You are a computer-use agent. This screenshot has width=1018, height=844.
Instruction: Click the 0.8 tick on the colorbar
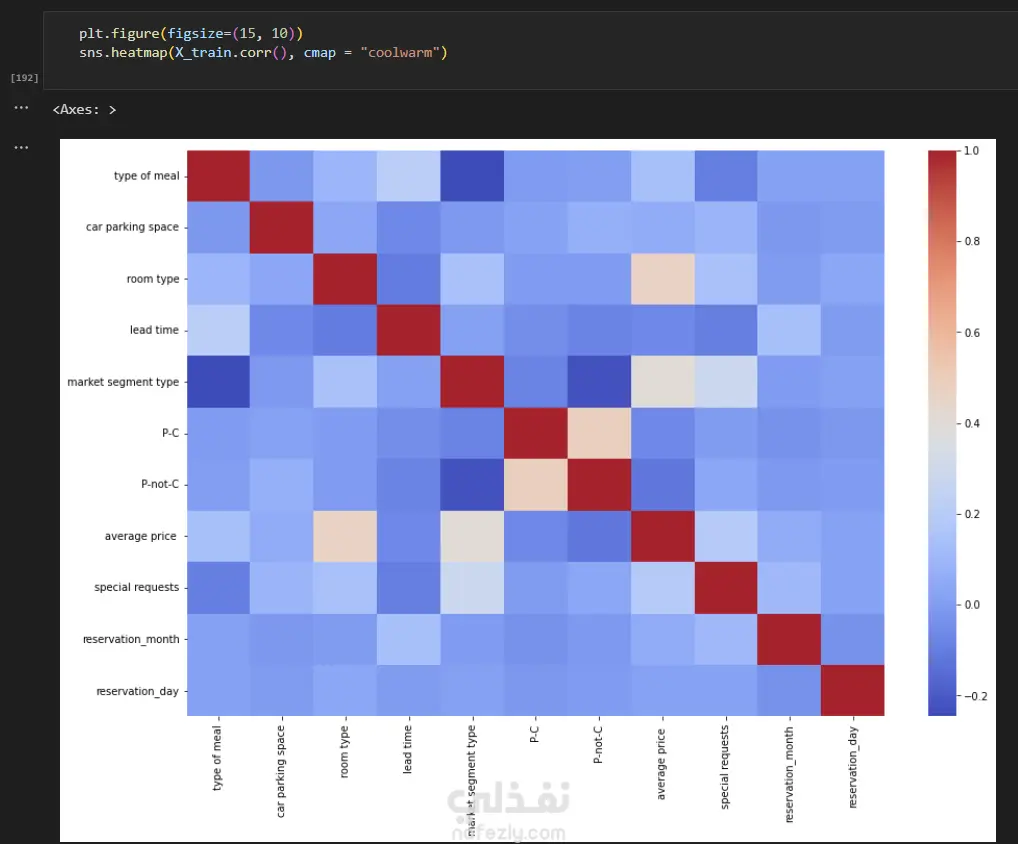tap(972, 242)
